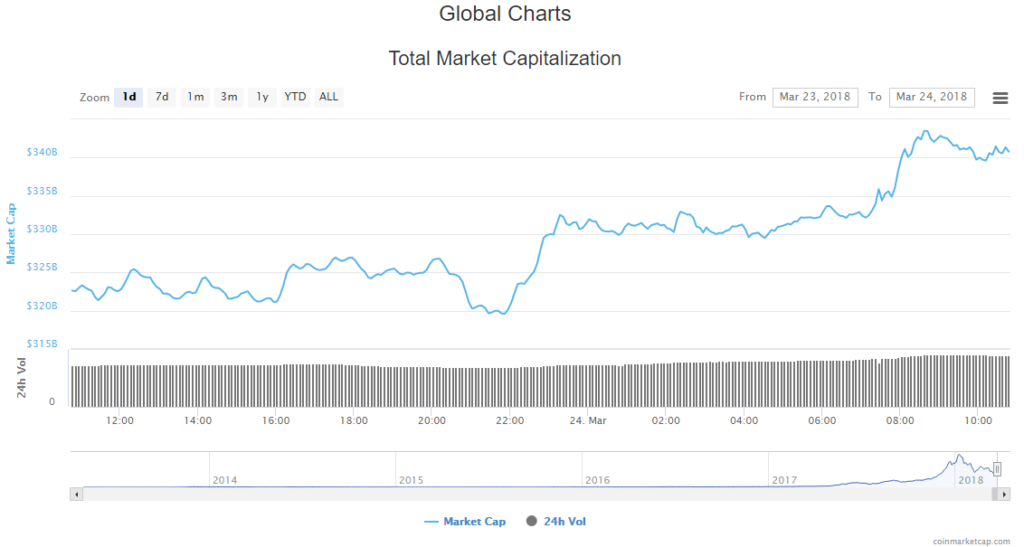This screenshot has width=1024, height=547.
Task: Click the navigator left scroll arrow
Action: pos(76,493)
